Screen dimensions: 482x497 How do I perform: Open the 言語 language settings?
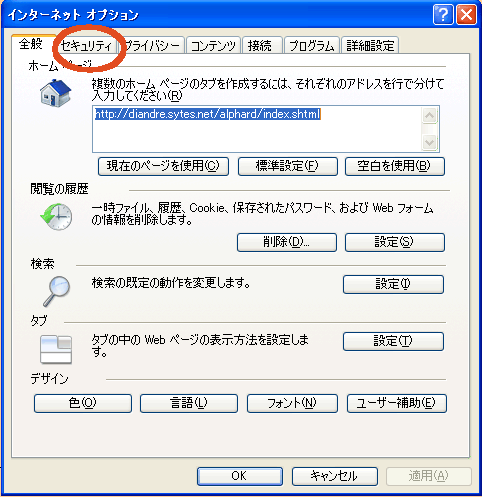pyautogui.click(x=189, y=403)
